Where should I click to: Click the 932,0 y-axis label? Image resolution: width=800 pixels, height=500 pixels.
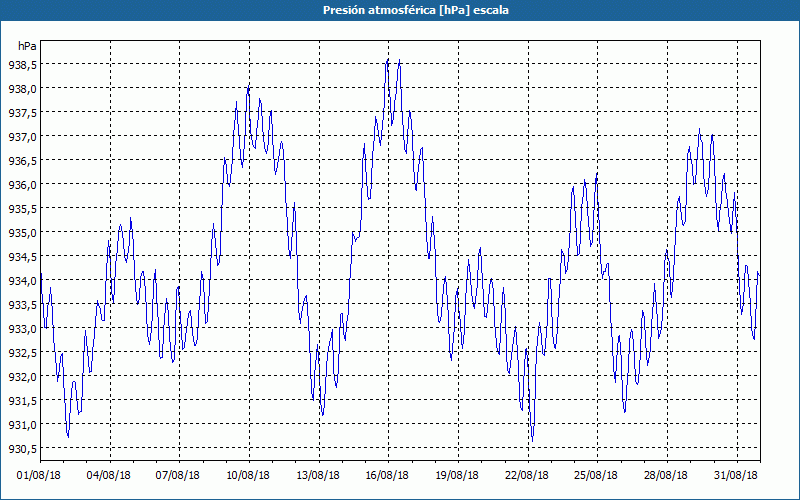coord(22,377)
